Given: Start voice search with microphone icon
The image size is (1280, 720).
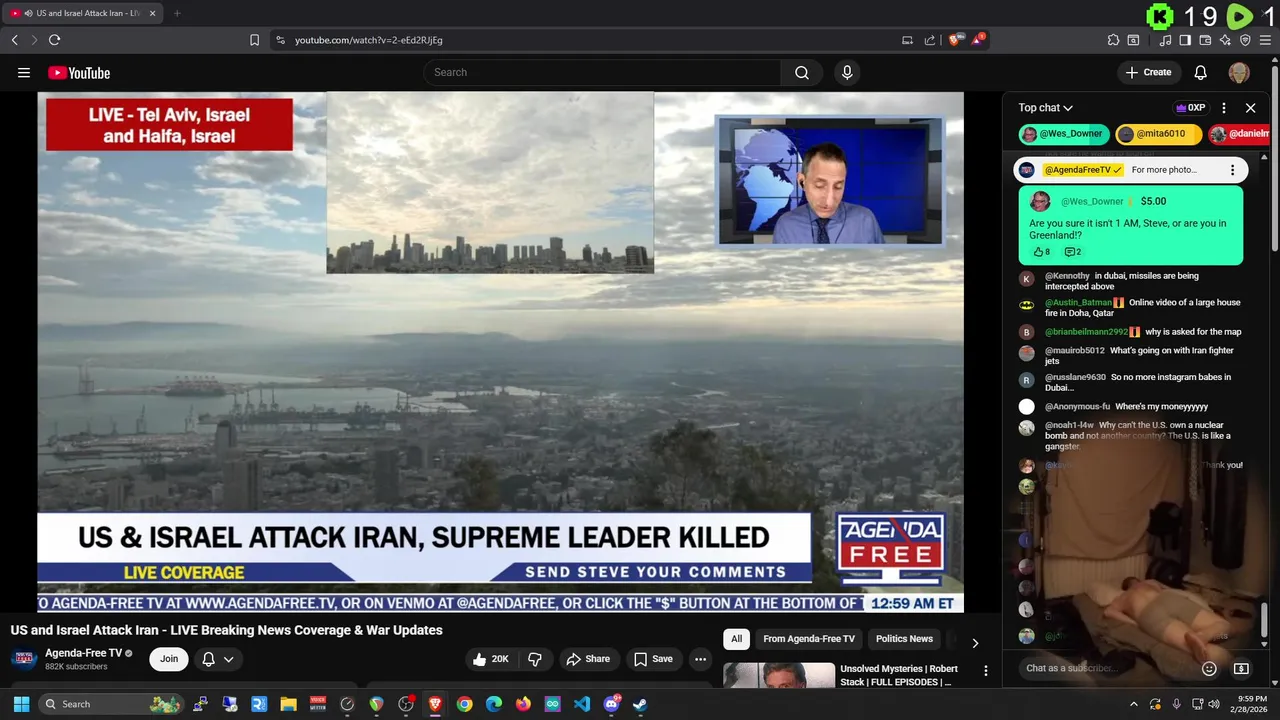Looking at the screenshot, I should click(847, 72).
